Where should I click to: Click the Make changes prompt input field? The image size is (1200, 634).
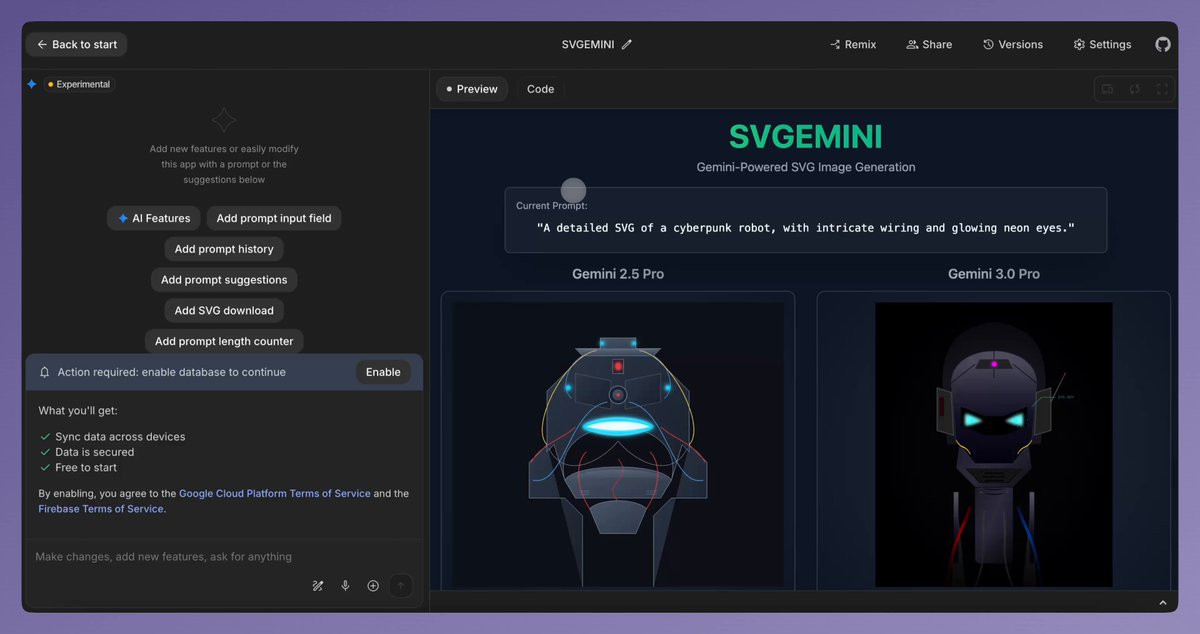pyautogui.click(x=224, y=556)
